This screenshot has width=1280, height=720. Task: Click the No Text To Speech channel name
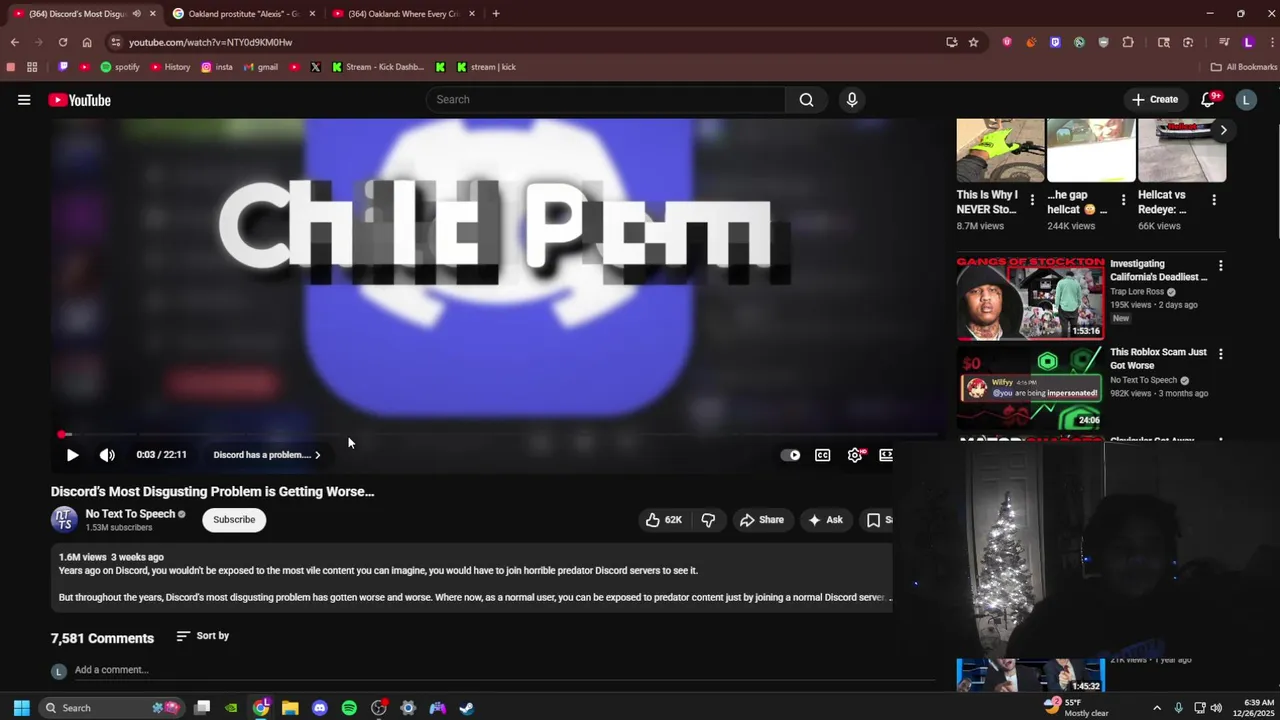click(130, 514)
